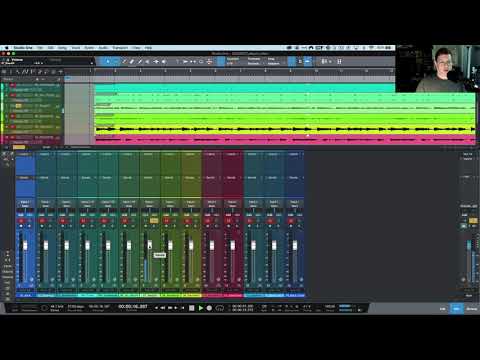Select the Bend tool in the toolbar
This screenshot has height=360, width=480.
[156, 61]
